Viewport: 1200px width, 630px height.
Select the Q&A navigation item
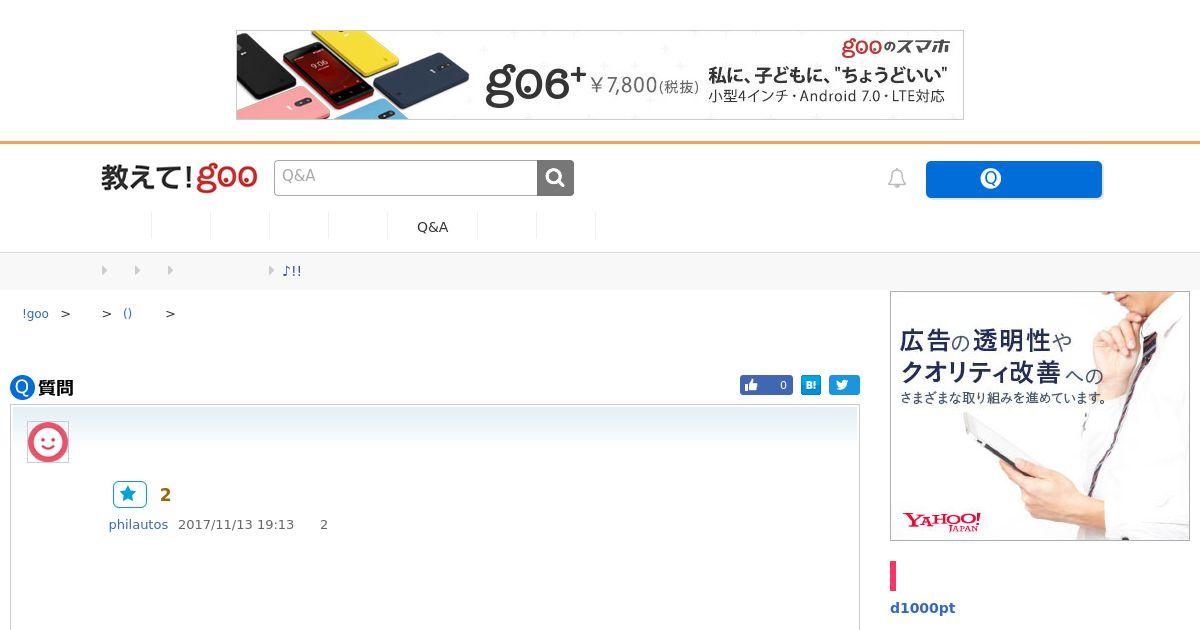point(432,227)
